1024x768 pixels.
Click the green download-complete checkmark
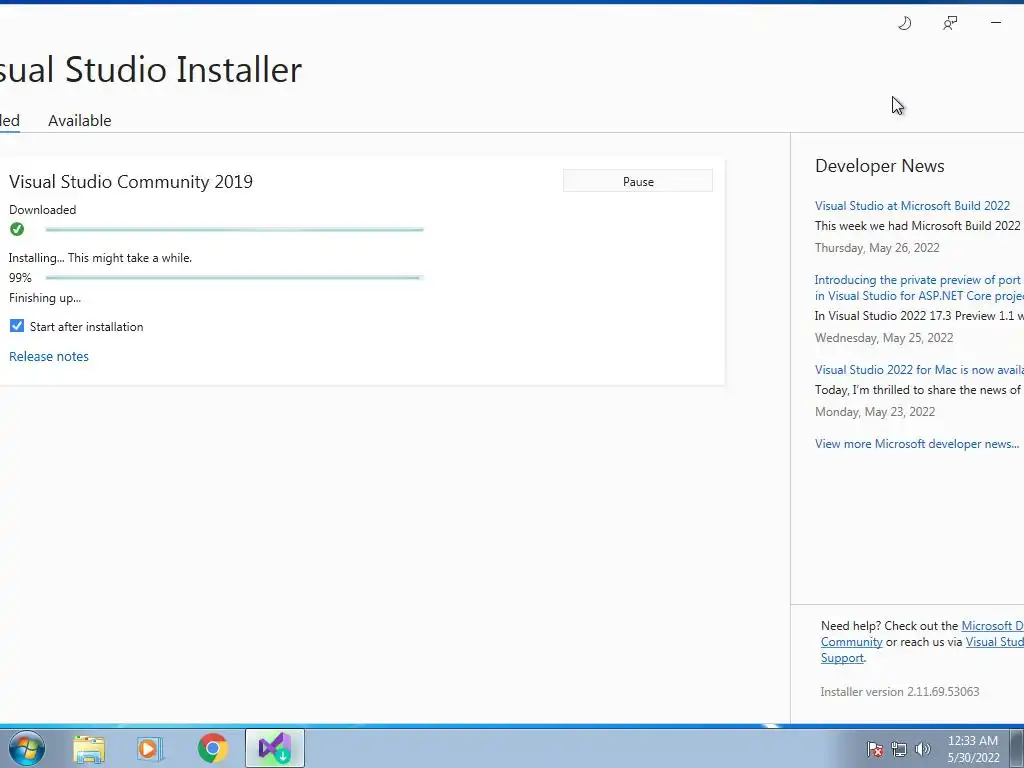pos(17,229)
